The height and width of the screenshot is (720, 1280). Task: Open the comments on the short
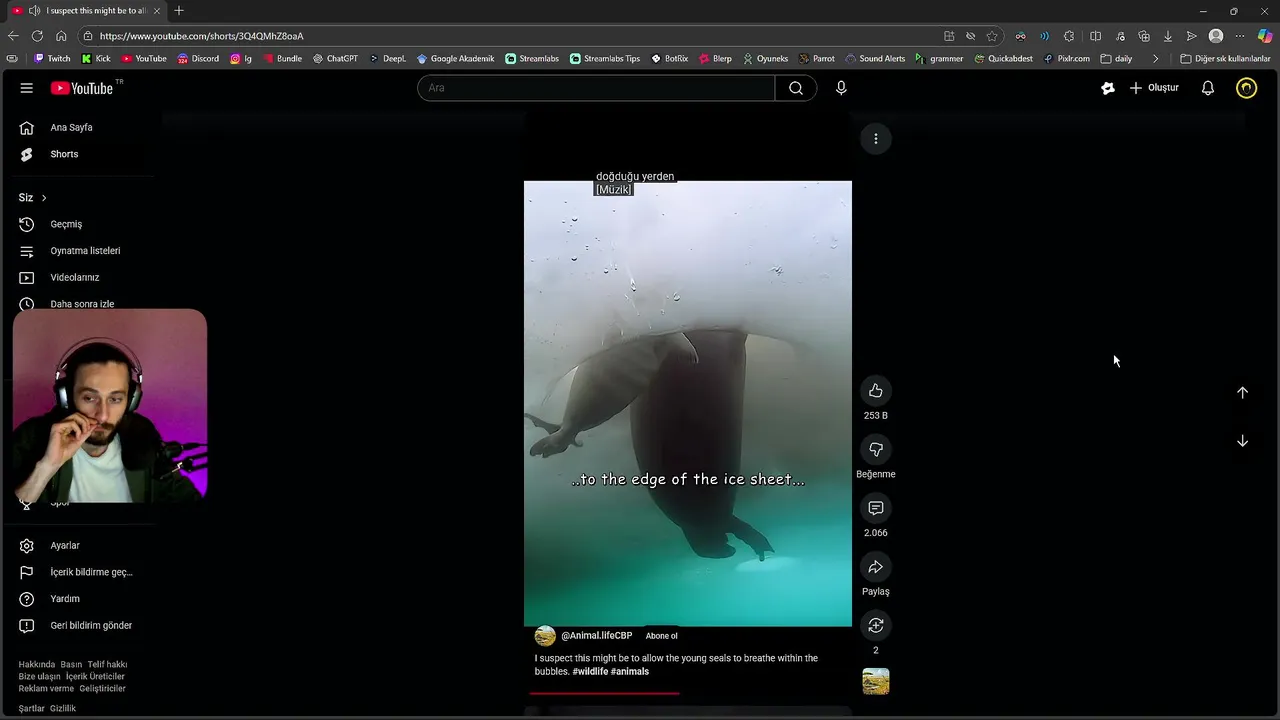click(x=876, y=508)
